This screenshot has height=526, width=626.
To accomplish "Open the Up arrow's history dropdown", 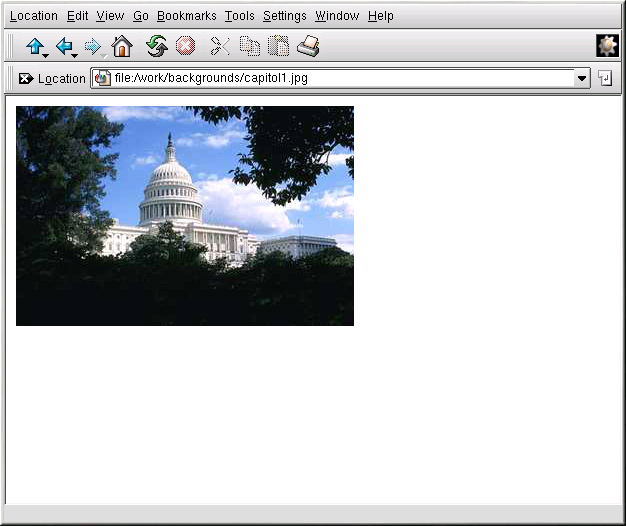I will (x=47, y=54).
